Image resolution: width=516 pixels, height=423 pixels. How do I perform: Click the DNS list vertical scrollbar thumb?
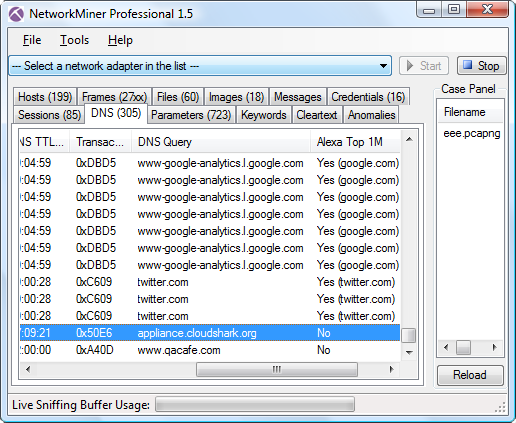point(409,335)
